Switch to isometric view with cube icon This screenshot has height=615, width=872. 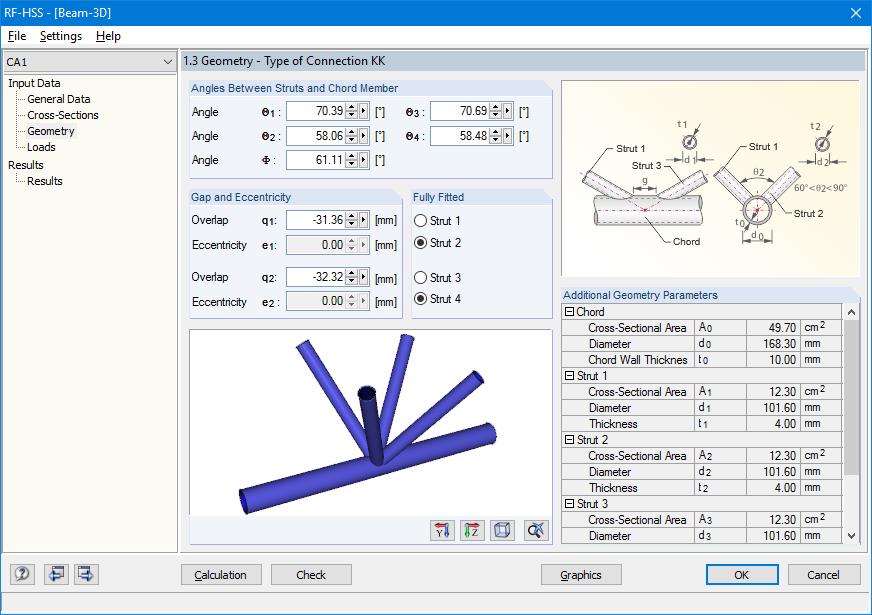[502, 530]
